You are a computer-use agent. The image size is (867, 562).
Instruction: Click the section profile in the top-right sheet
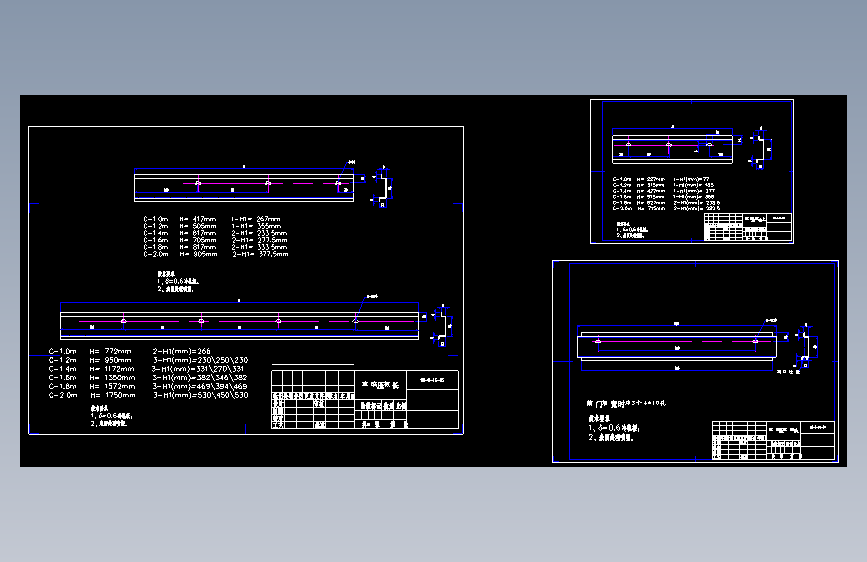[760, 148]
